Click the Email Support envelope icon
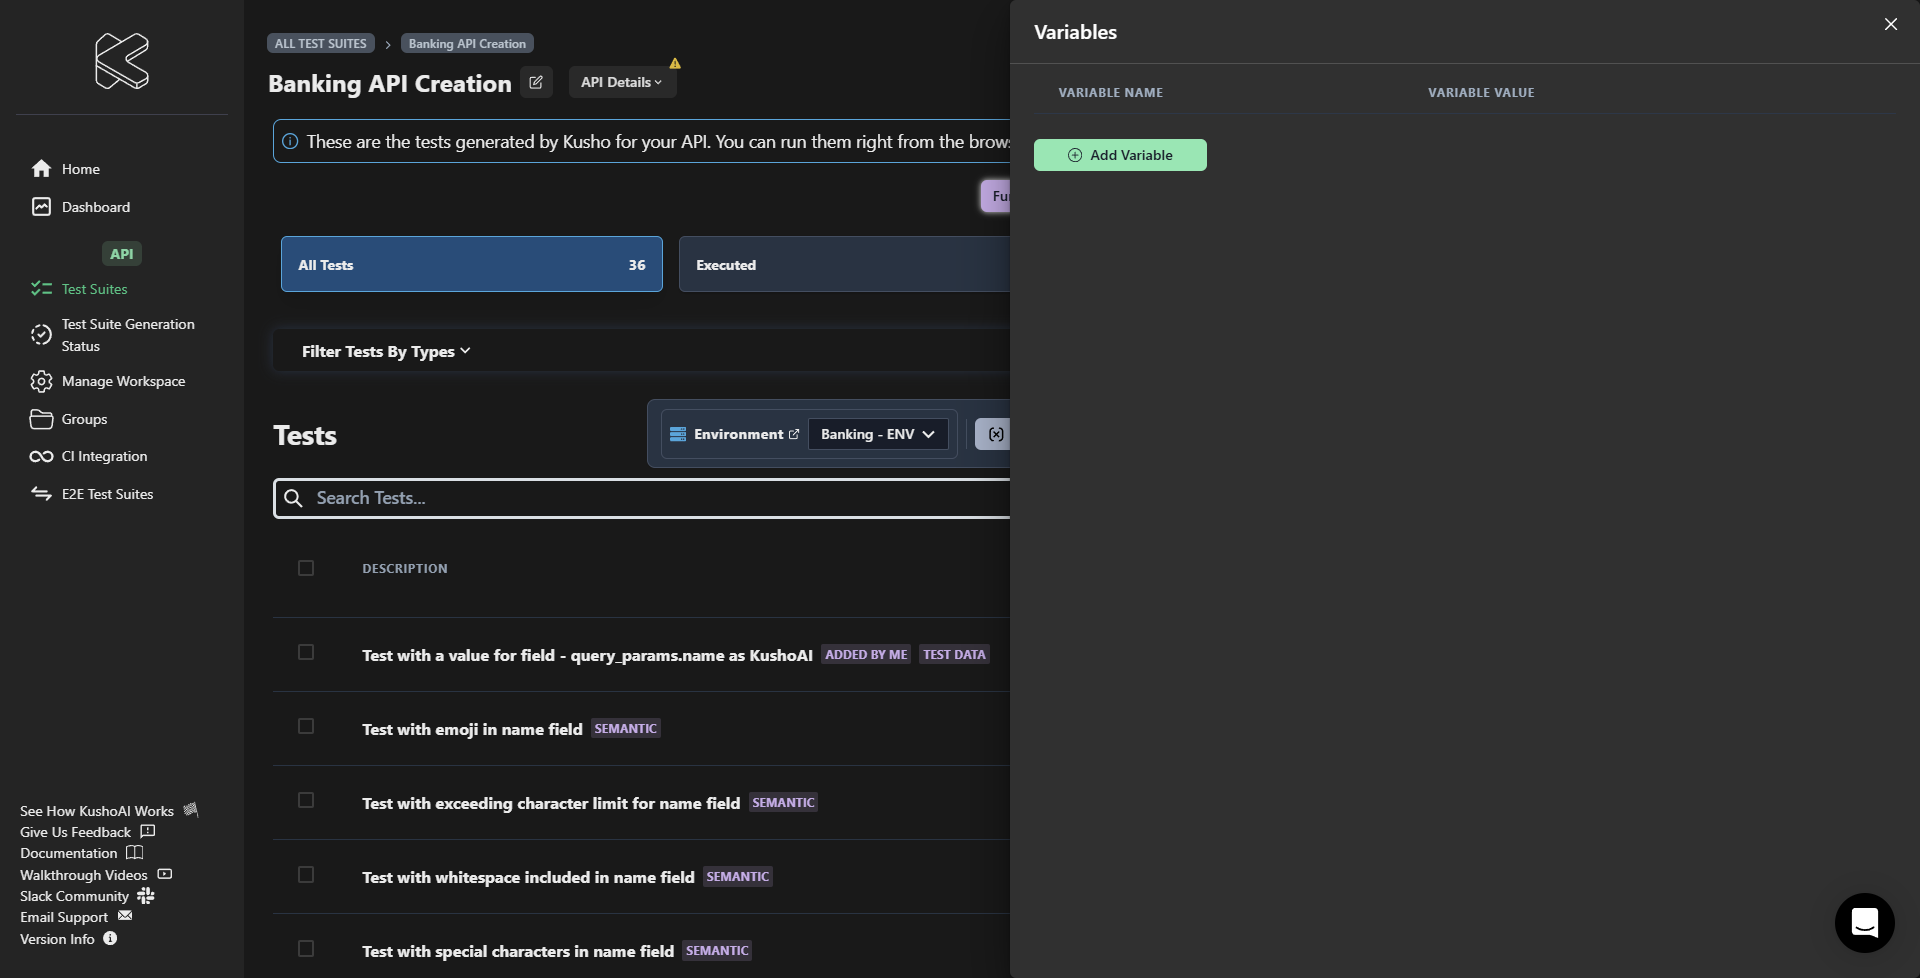The height and width of the screenshot is (978, 1920). click(125, 916)
